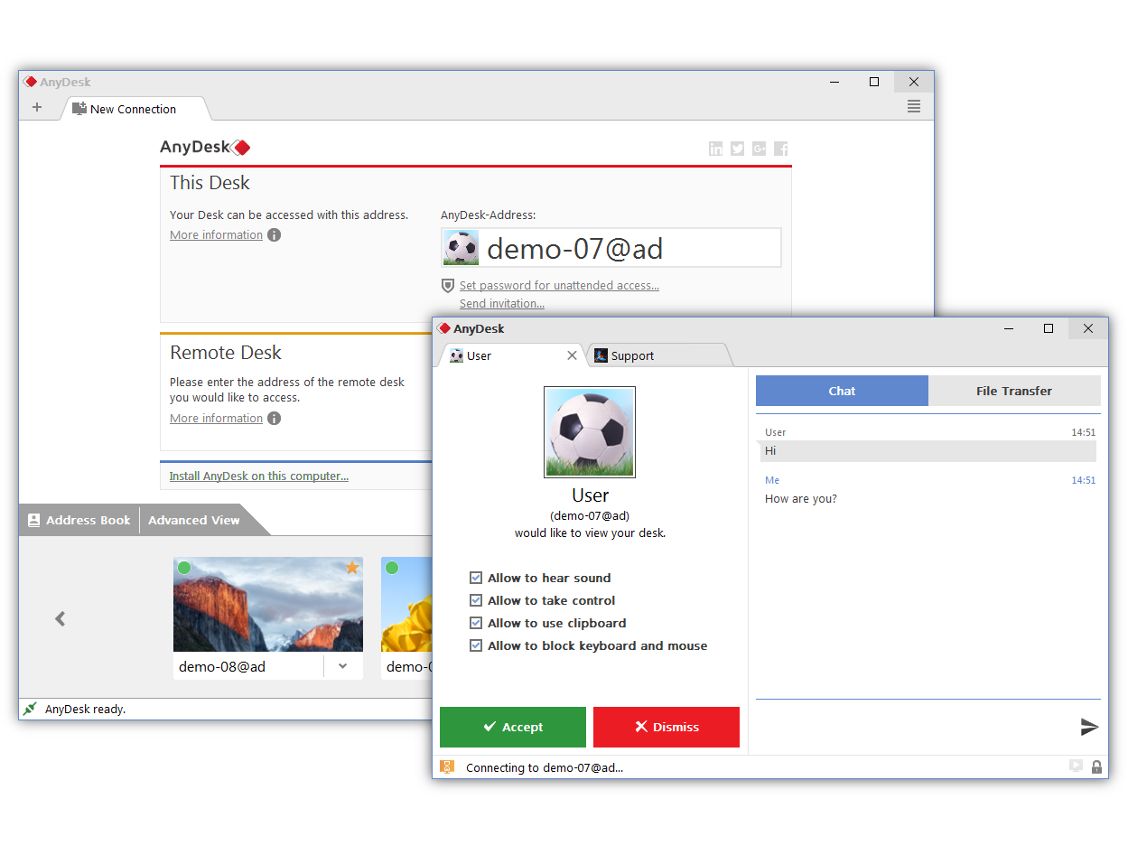The width and height of the screenshot is (1128, 850).
Task: Toggle Allow to take control checkbox
Action: 476,601
